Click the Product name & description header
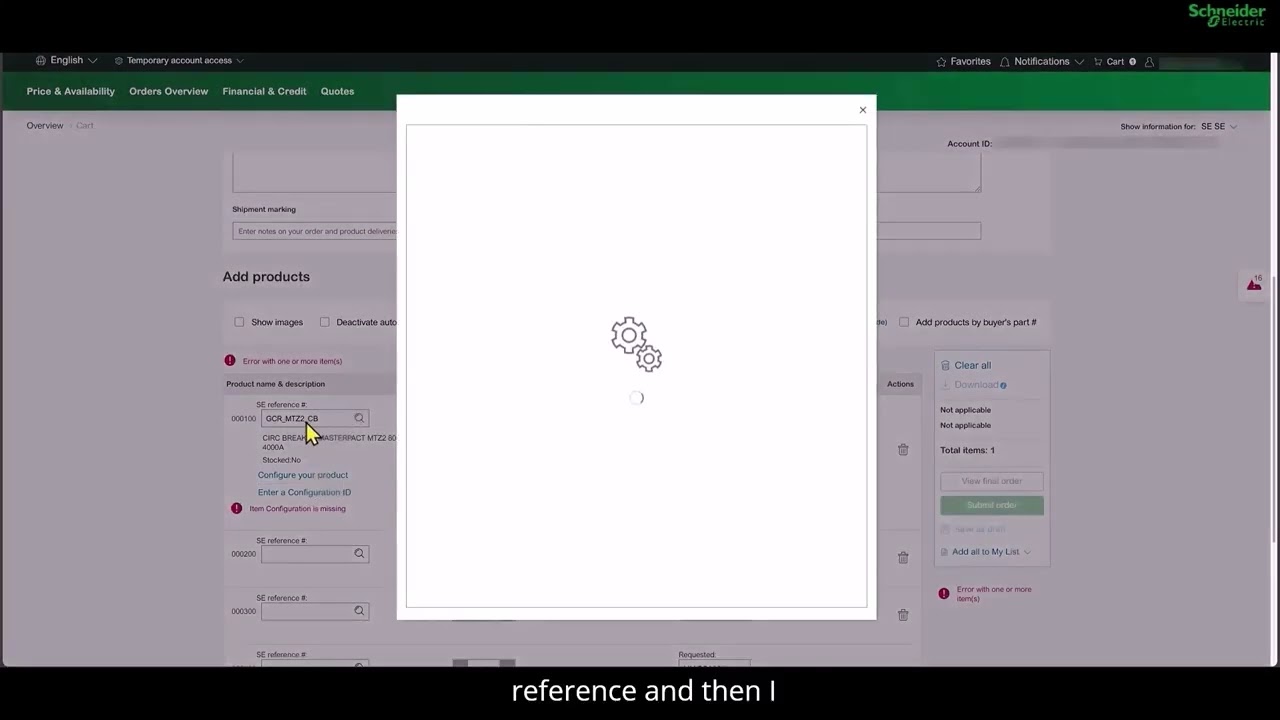1280x720 pixels. [x=275, y=384]
